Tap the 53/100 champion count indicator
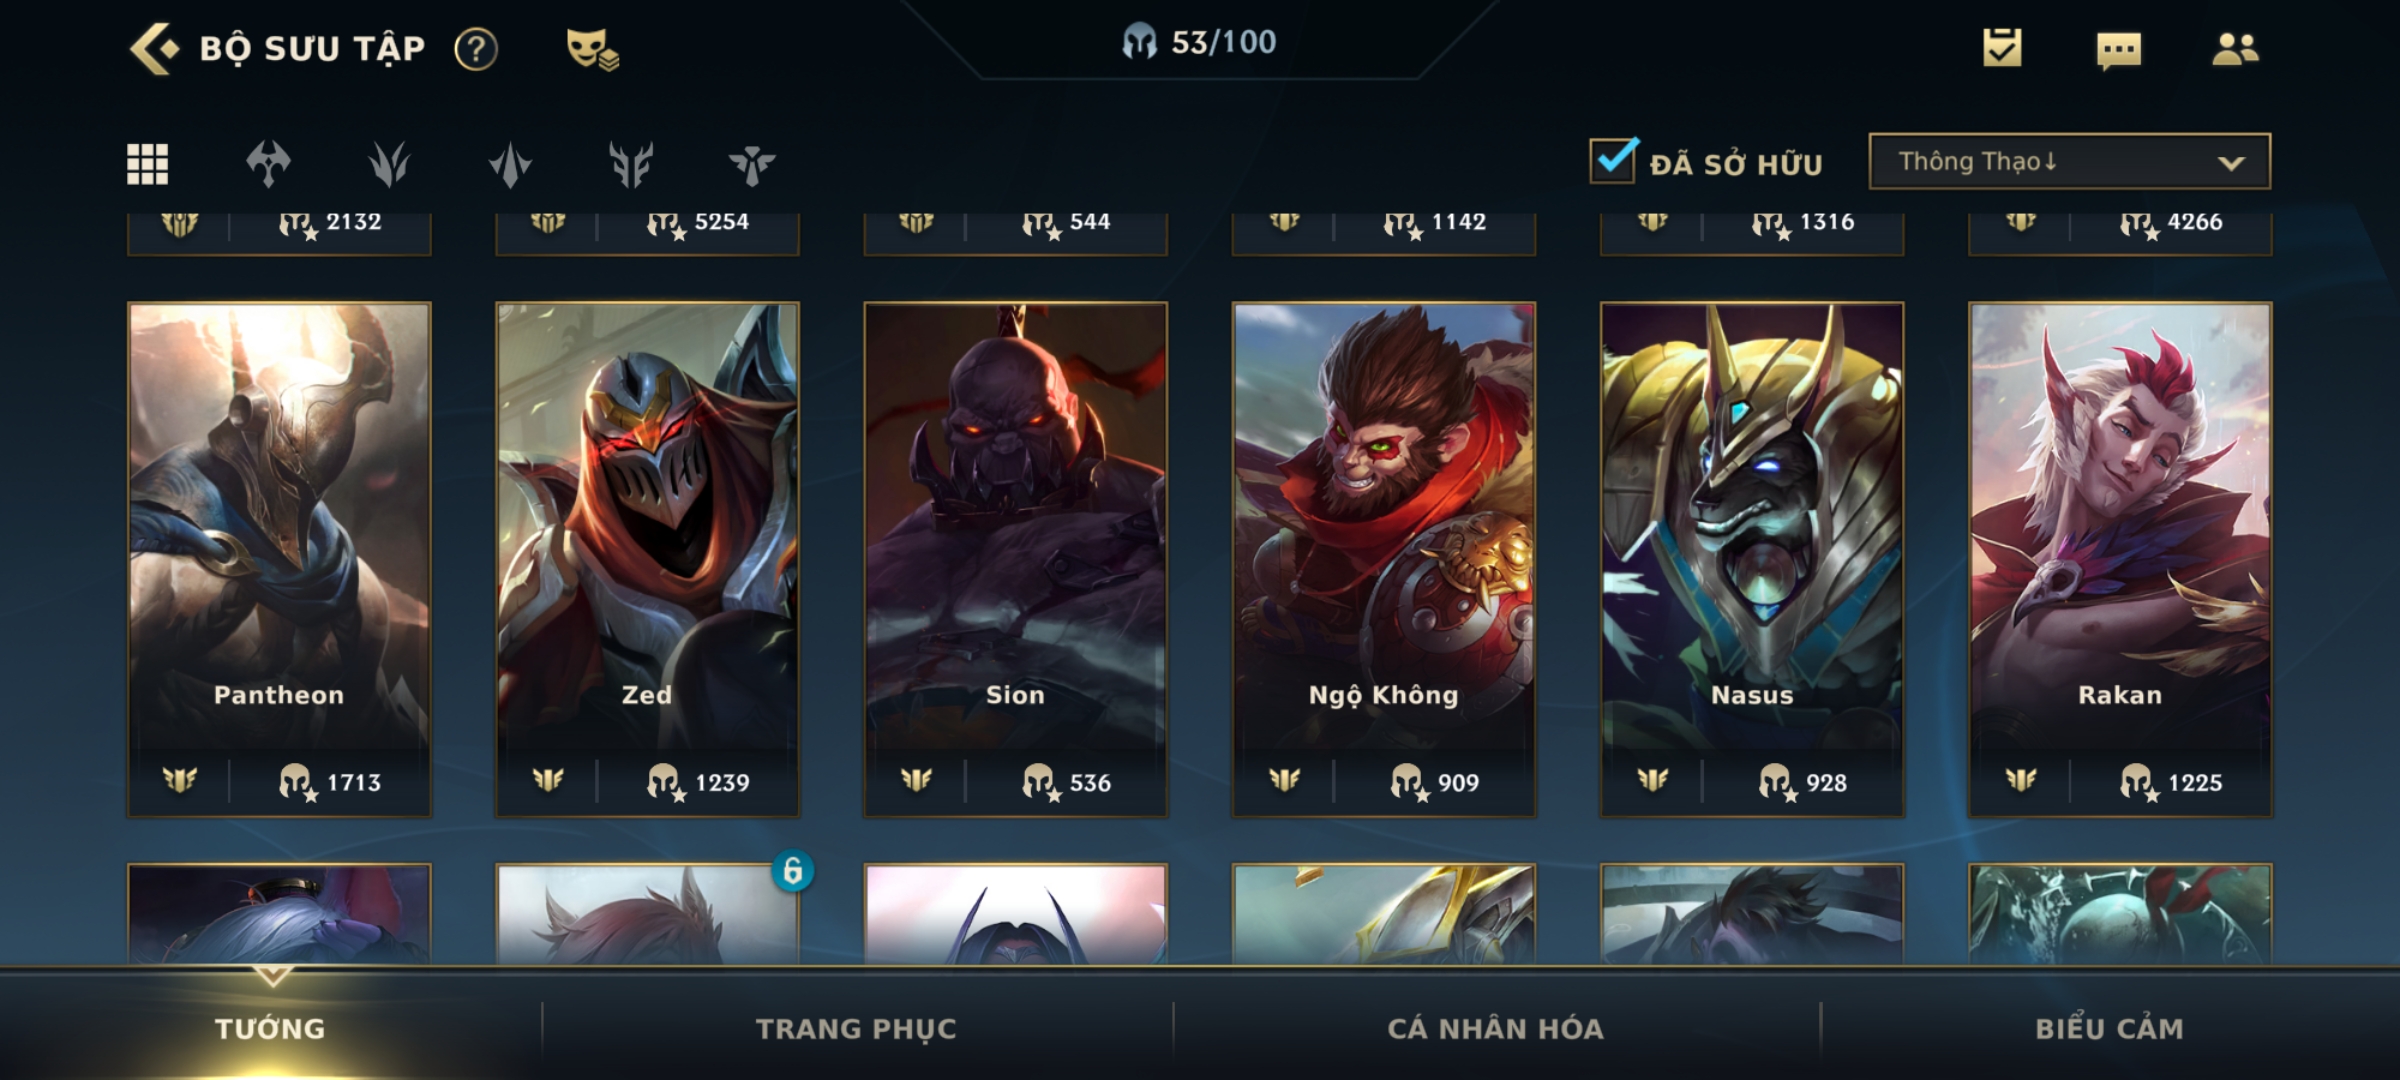Screen dimensions: 2400x1080 1199,42
